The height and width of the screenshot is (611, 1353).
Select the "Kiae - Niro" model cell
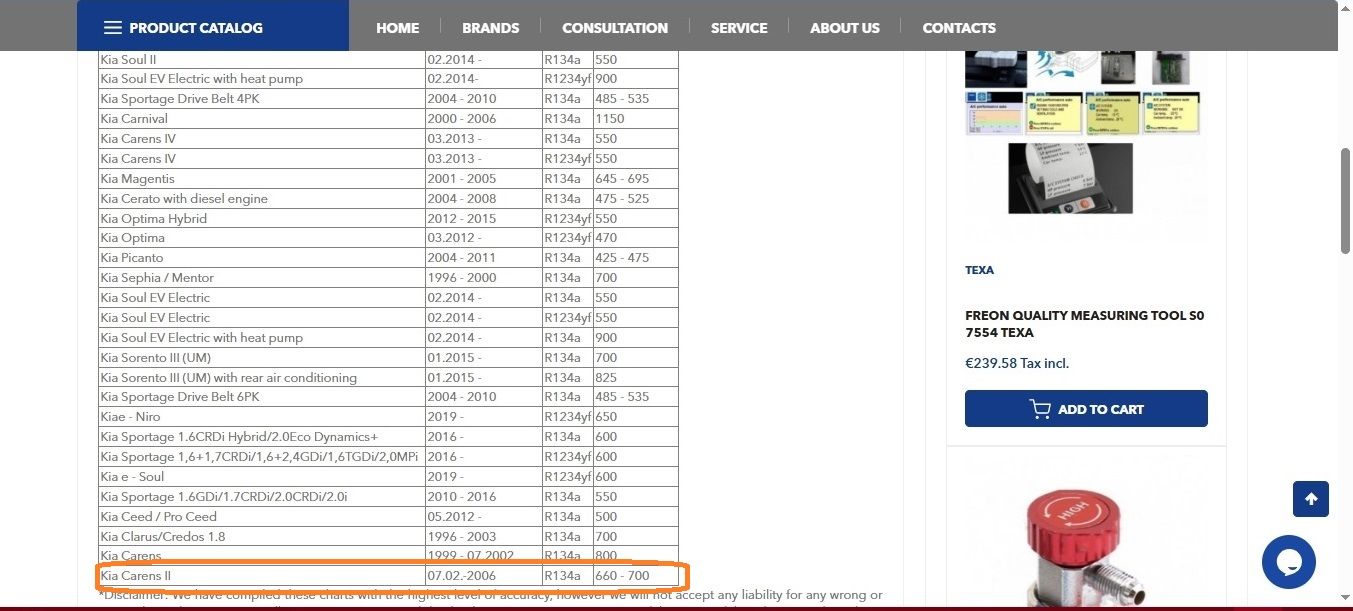coord(262,417)
